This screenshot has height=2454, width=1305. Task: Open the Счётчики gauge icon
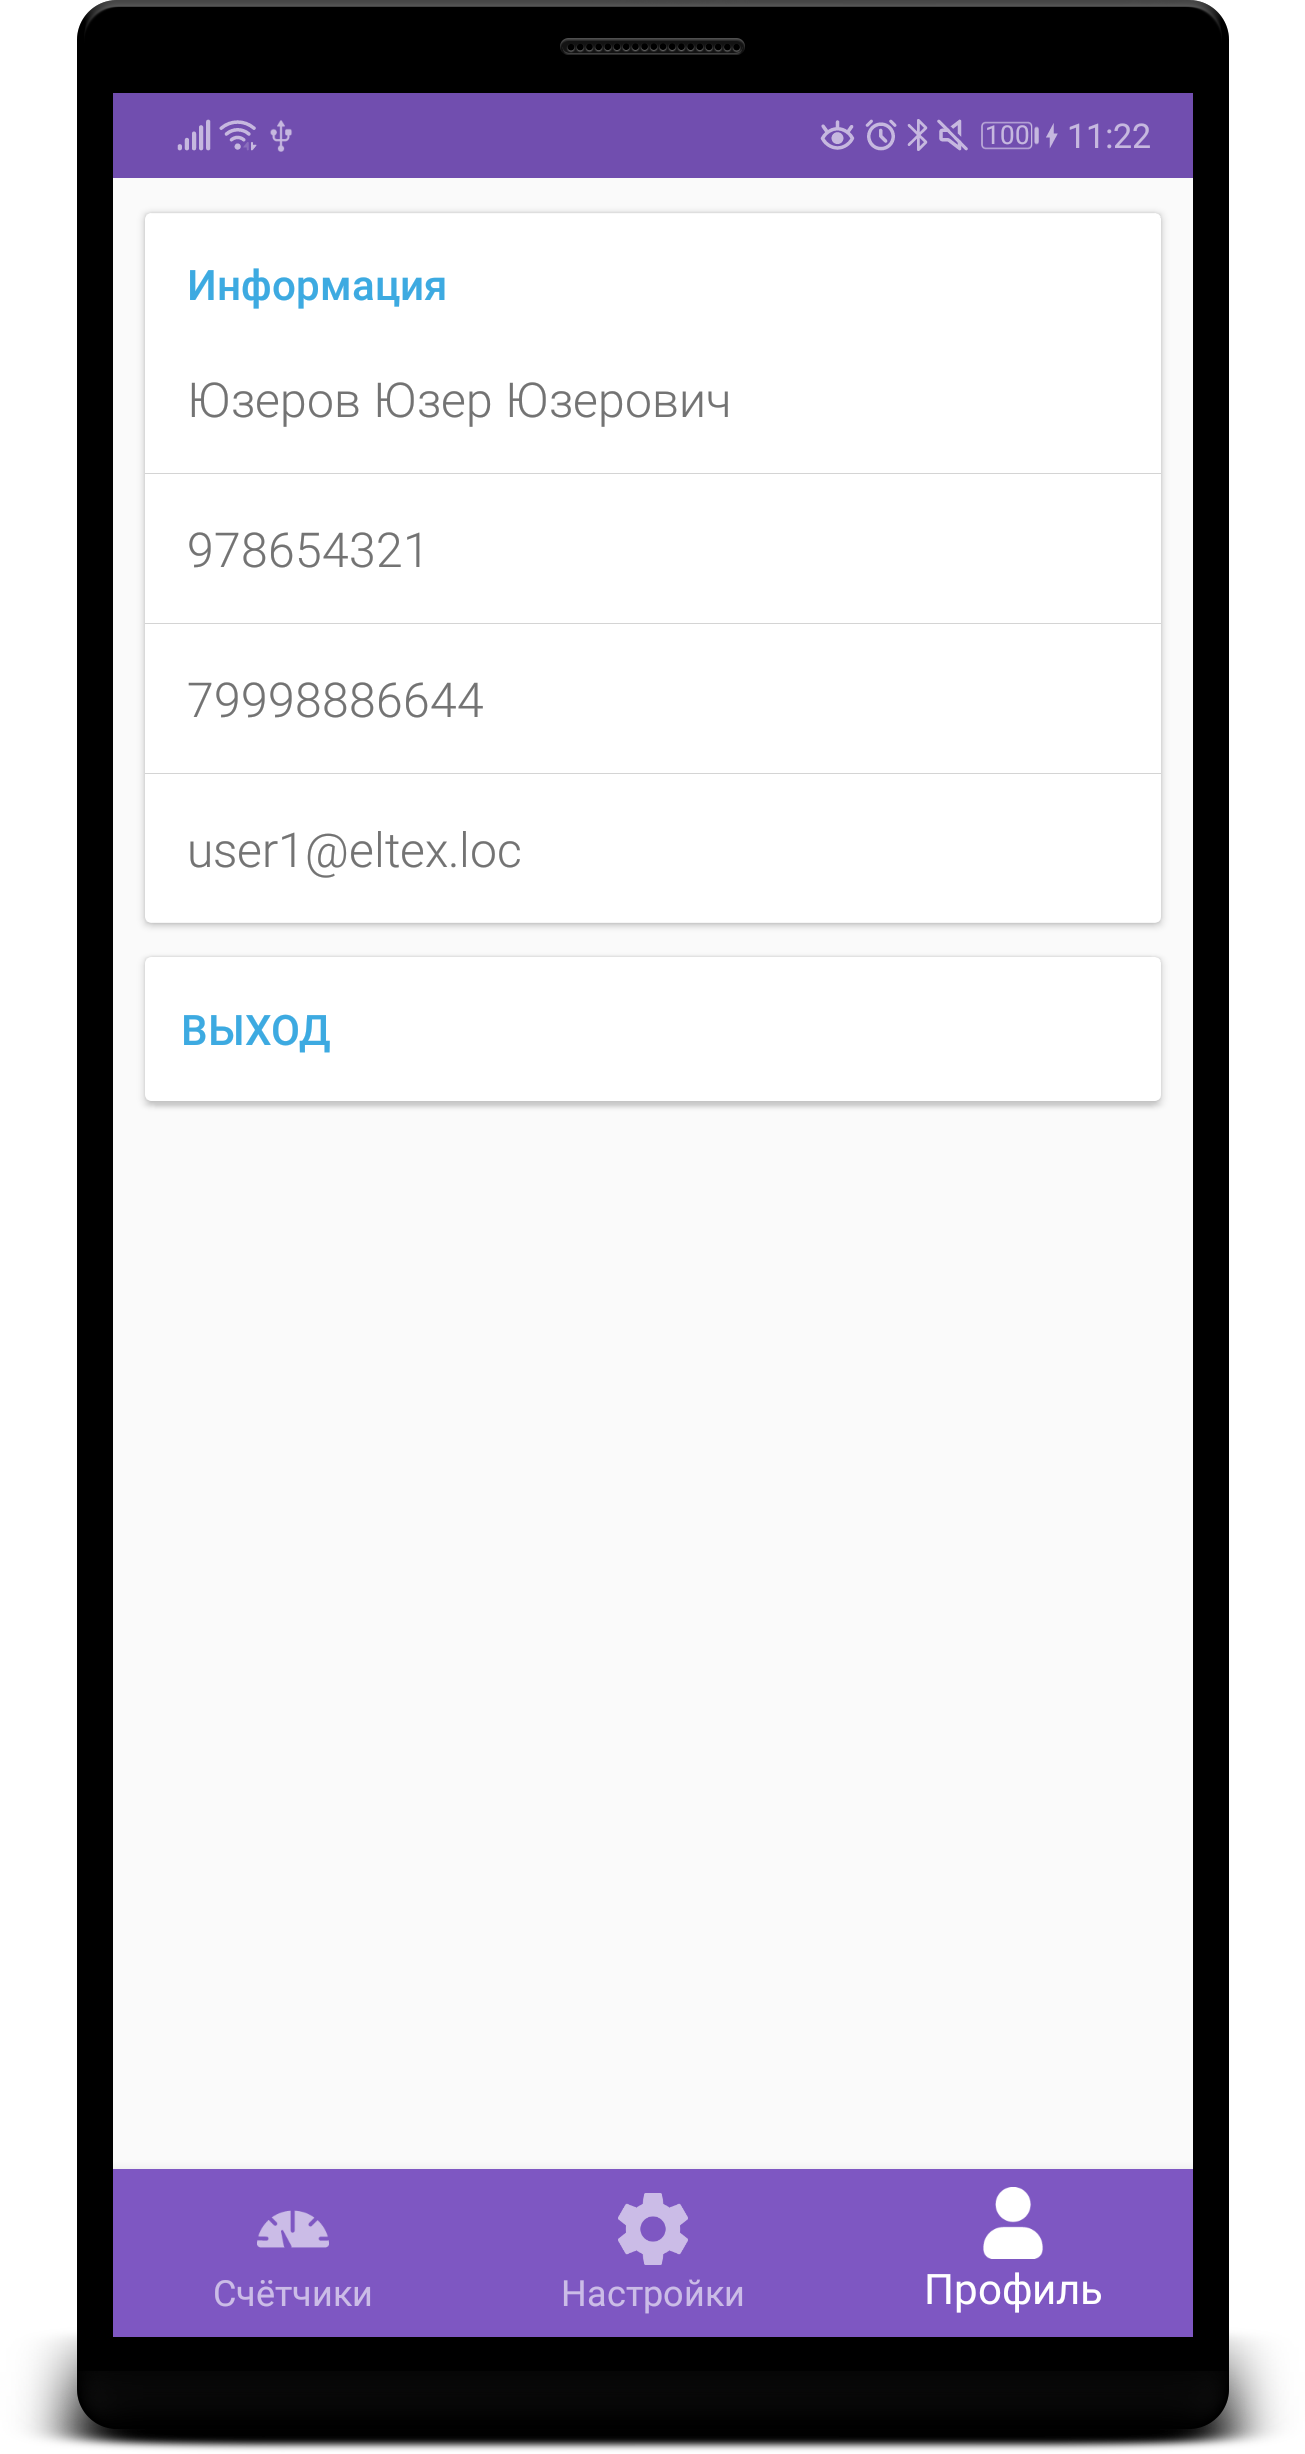coord(292,2230)
